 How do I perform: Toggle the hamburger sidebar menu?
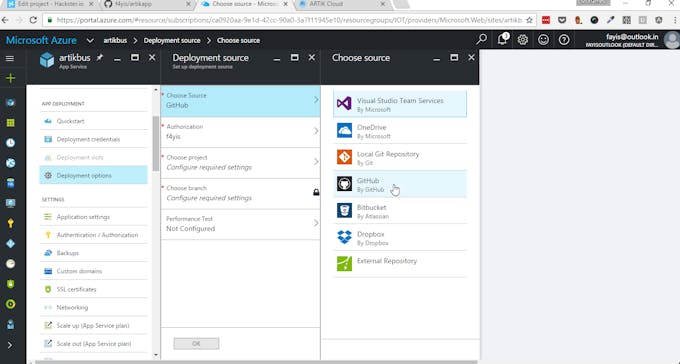coord(10,58)
